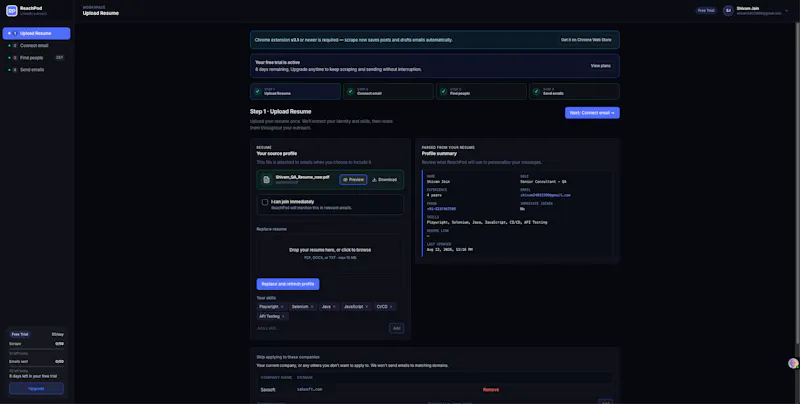Click the resume PDF document icon
The image size is (800, 404).
(266, 180)
